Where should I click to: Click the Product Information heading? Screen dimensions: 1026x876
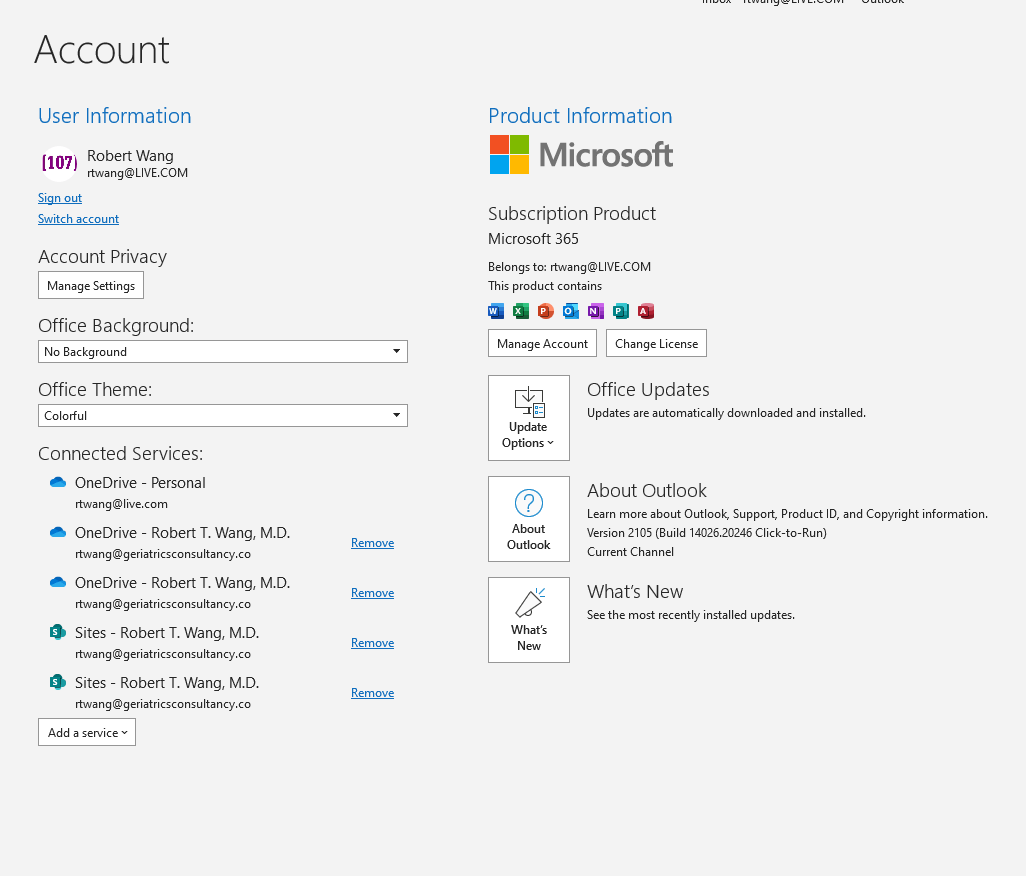[580, 116]
